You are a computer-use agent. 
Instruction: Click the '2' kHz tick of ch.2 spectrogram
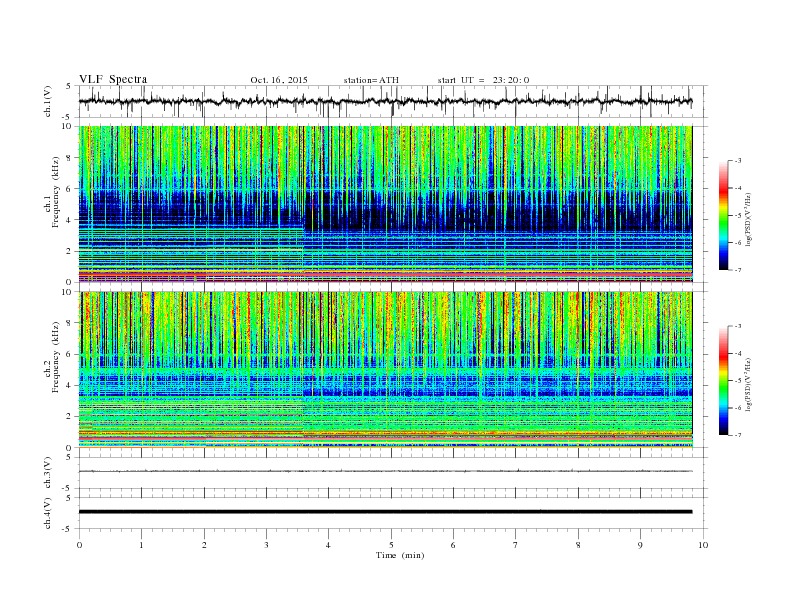(x=70, y=417)
